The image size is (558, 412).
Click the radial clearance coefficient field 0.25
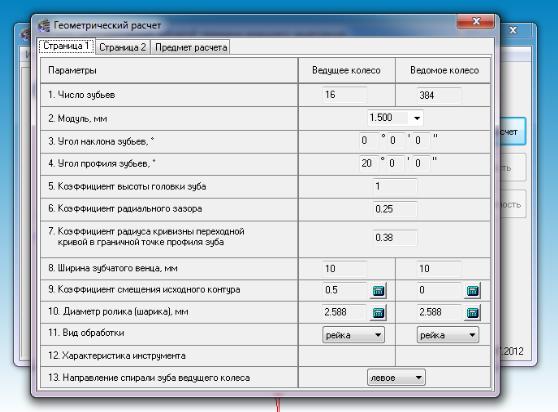tap(395, 209)
